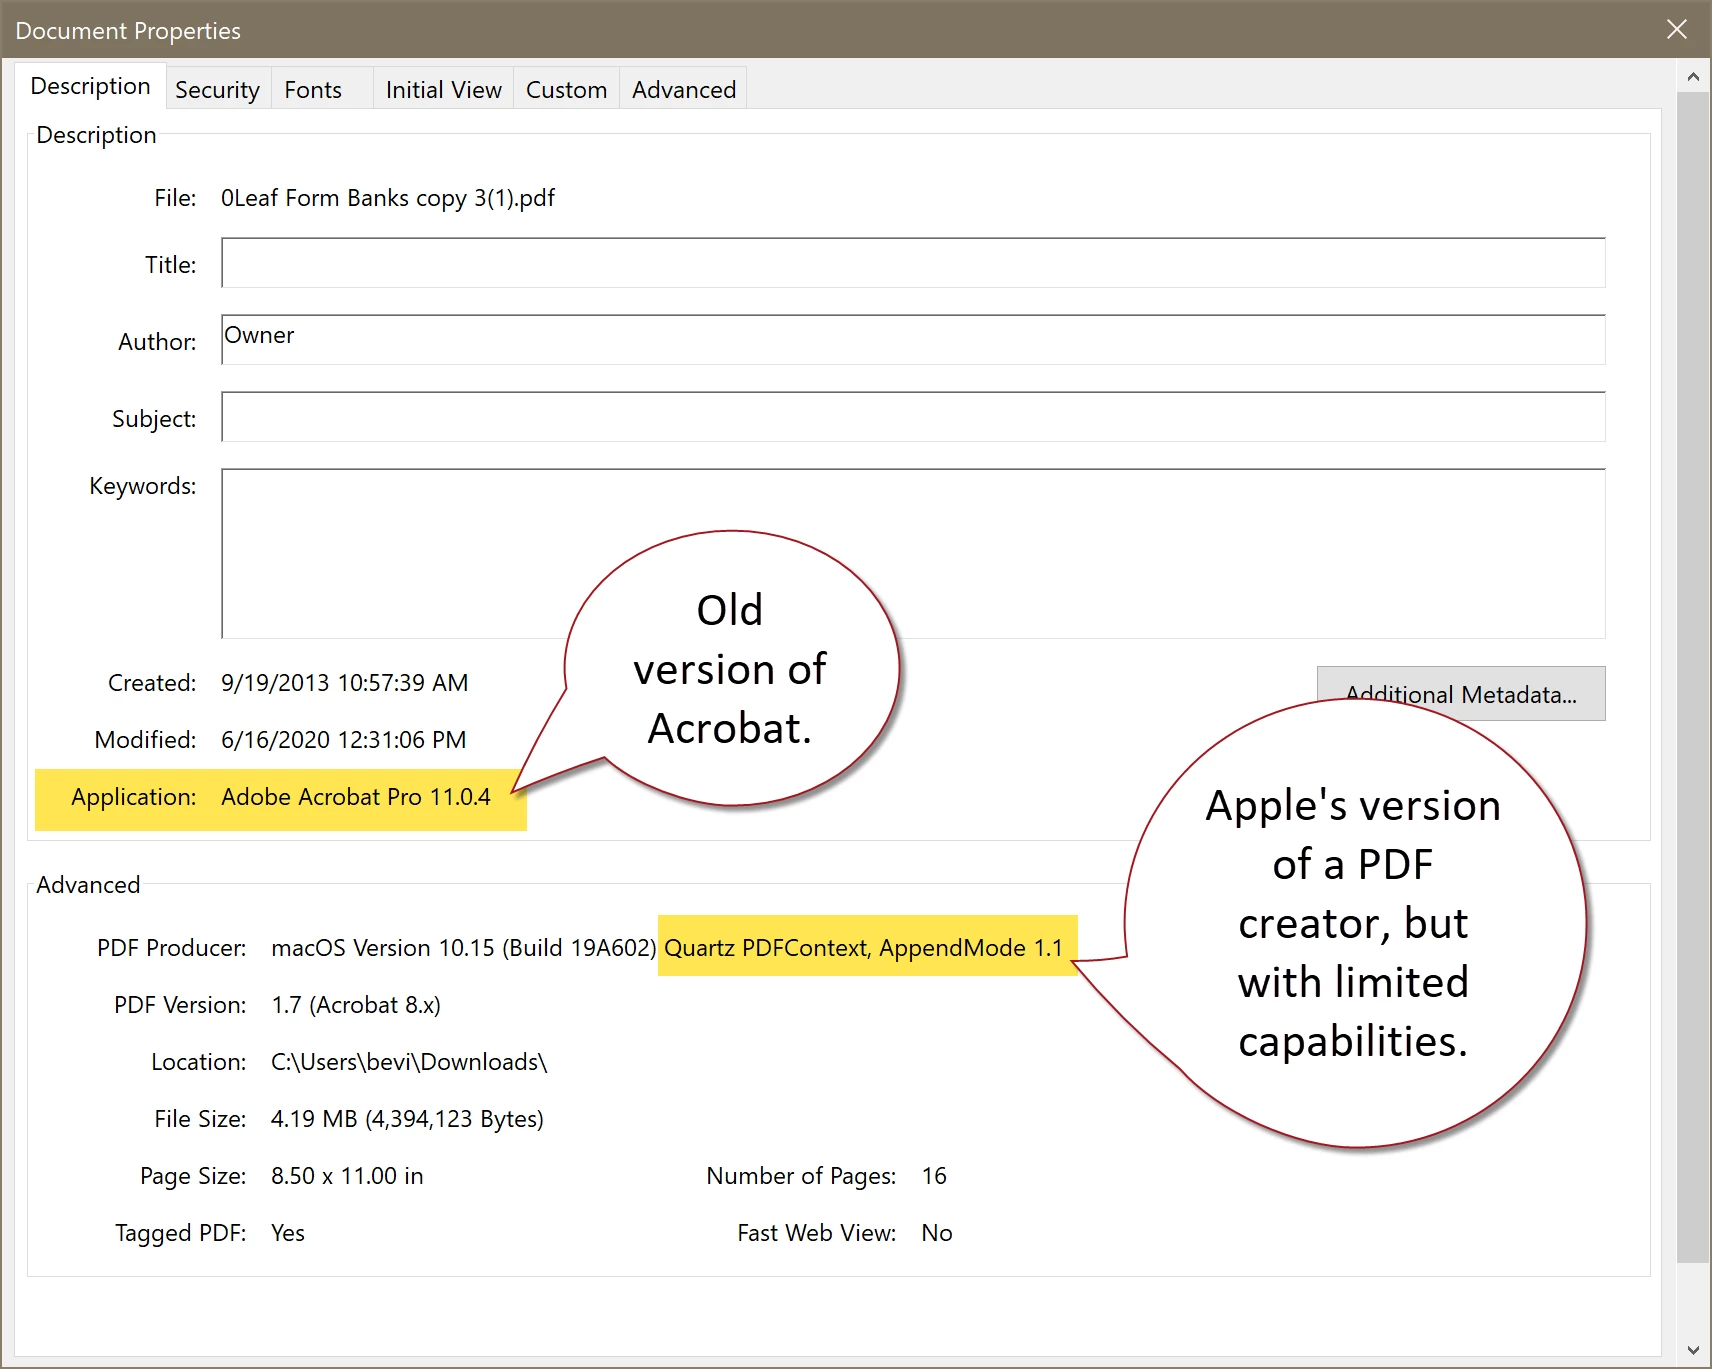Click 'macOS Version 10.15 (Build 19A602)' producer text
This screenshot has width=1712, height=1369.
click(x=464, y=948)
